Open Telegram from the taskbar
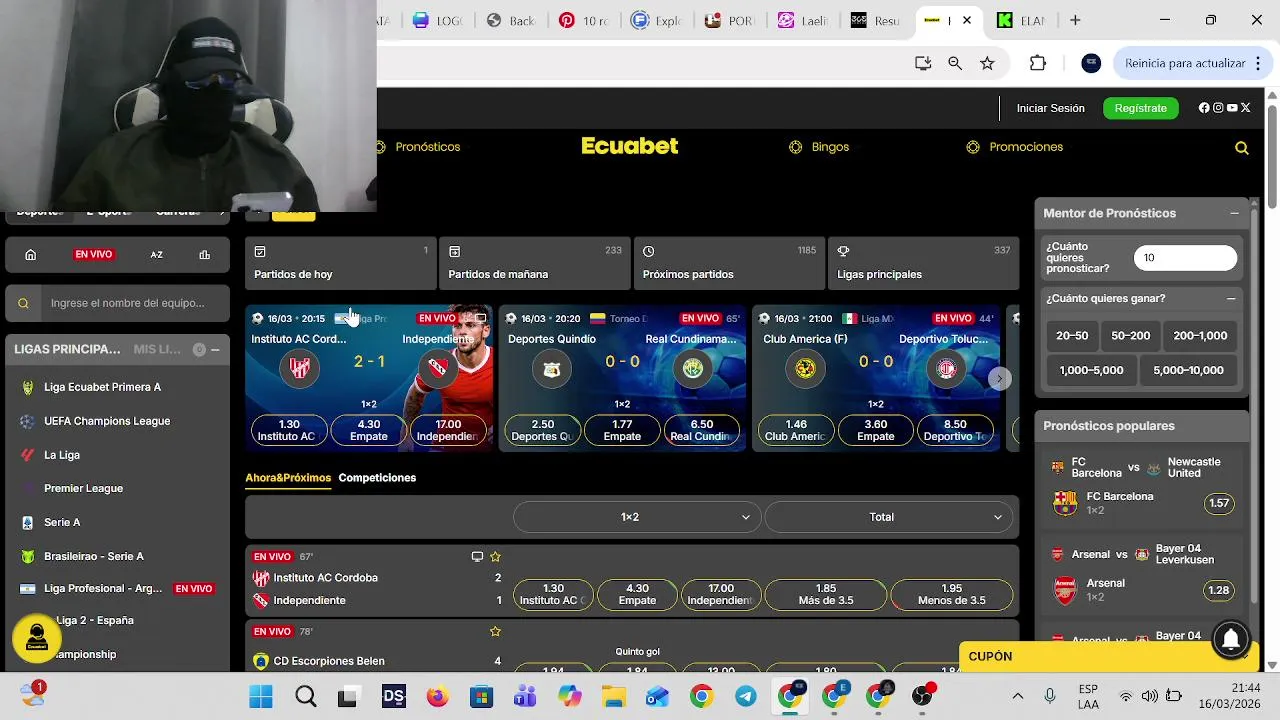Screen dimensions: 1280x720 (x=746, y=697)
